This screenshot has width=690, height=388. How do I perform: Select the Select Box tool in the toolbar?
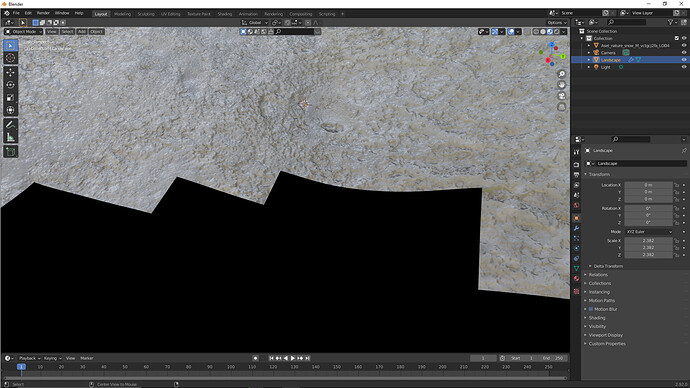[11, 45]
